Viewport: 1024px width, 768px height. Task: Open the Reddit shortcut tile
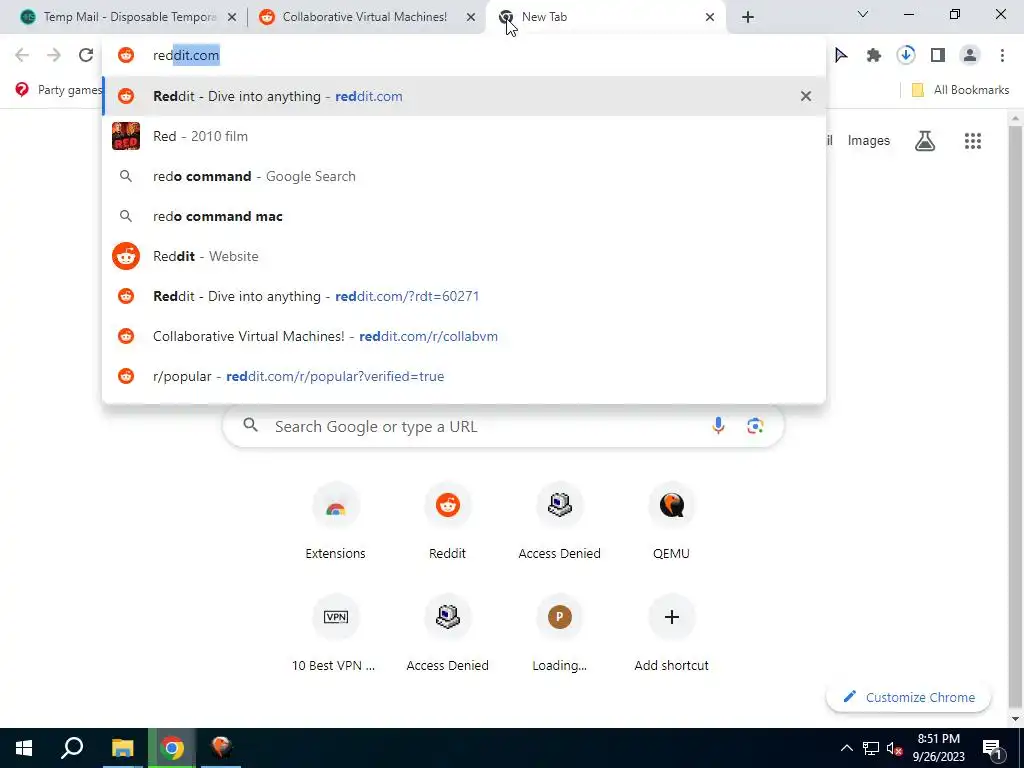(x=447, y=522)
